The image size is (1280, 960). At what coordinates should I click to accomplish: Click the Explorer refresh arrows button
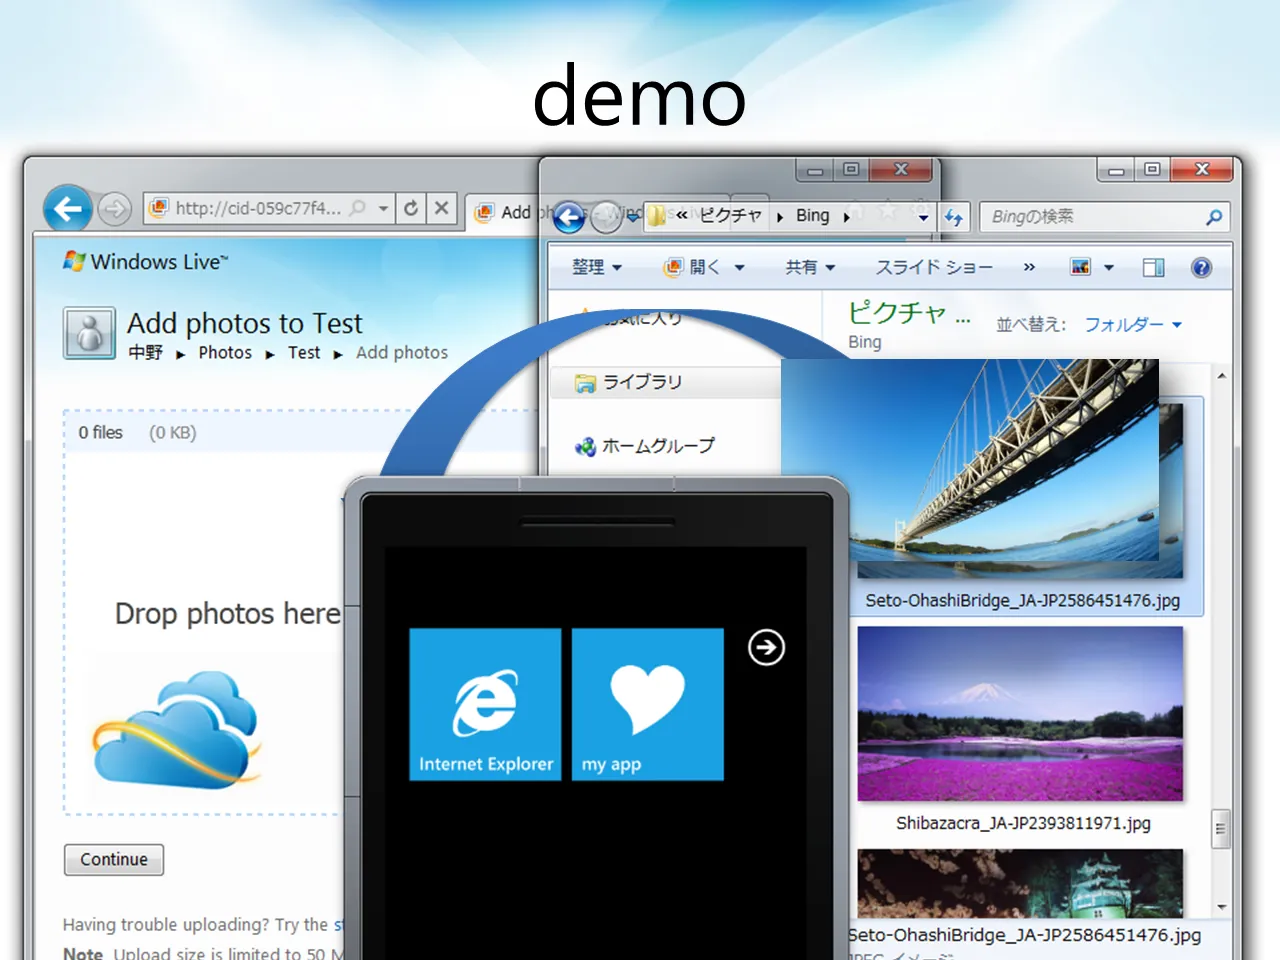(x=953, y=217)
